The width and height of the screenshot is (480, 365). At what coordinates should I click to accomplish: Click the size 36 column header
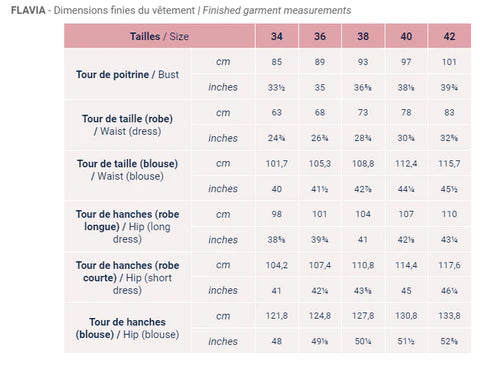tap(320, 36)
